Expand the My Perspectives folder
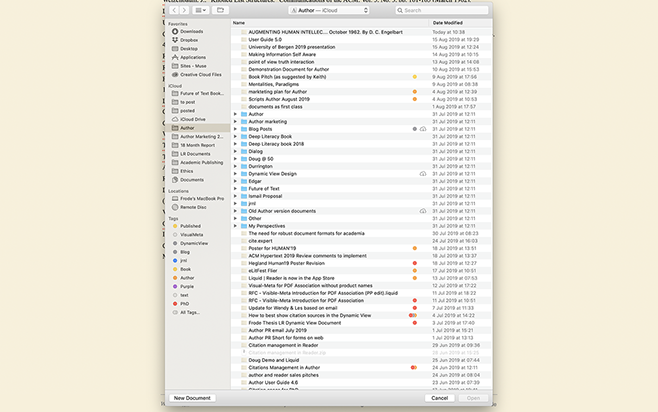 [x=235, y=225]
